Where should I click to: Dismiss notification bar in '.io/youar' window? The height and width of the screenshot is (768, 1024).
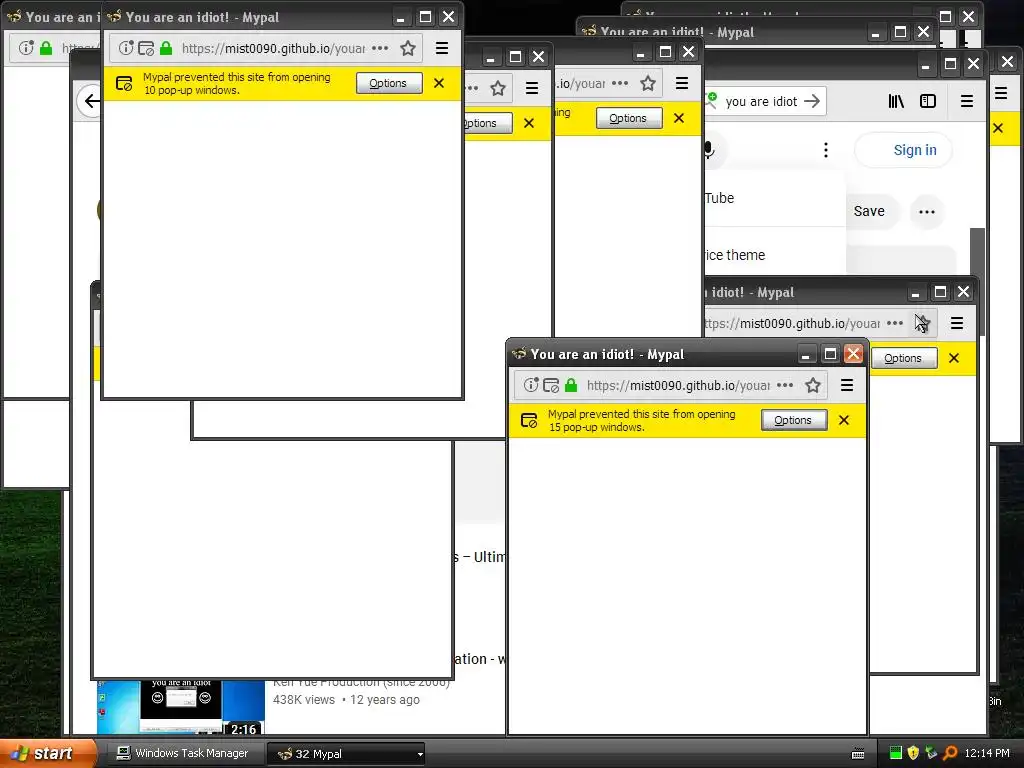tap(679, 118)
